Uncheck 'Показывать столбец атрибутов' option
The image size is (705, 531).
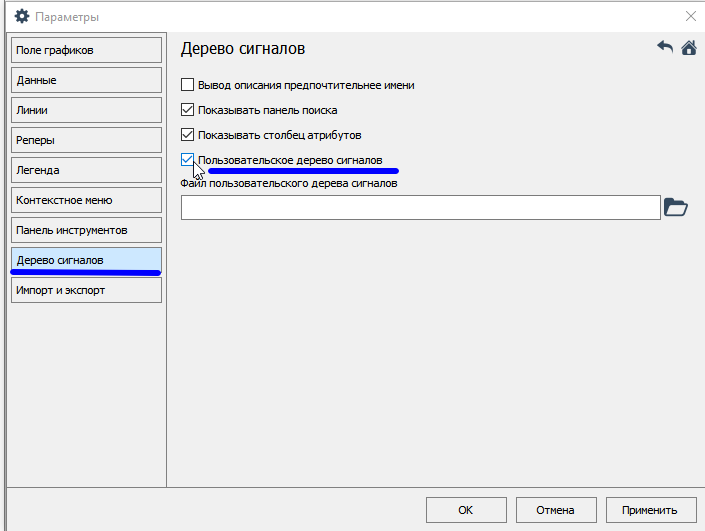187,135
